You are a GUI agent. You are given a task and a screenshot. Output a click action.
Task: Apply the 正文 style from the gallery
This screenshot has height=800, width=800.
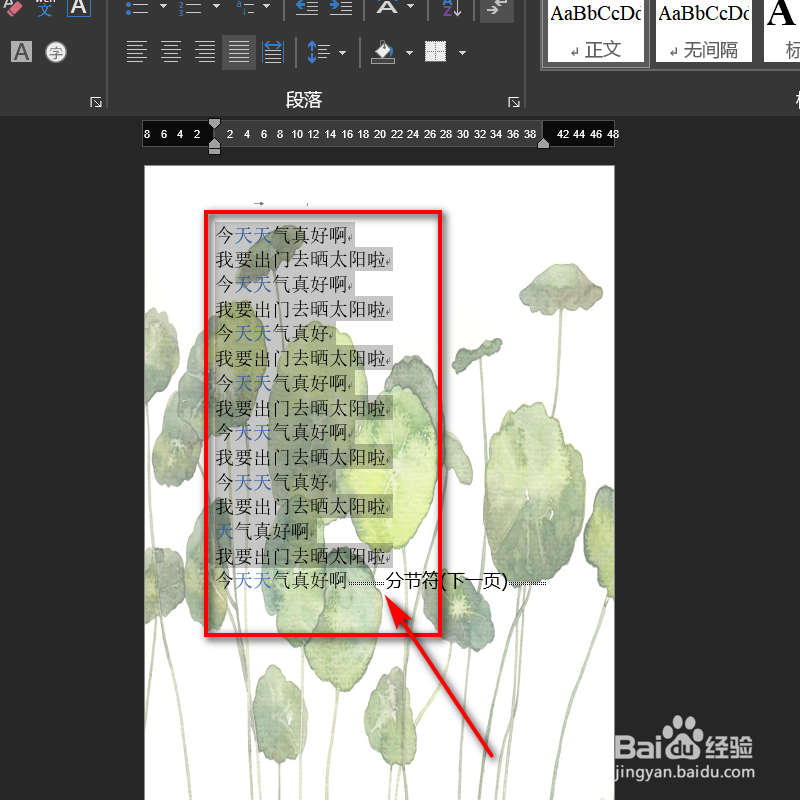pos(594,30)
